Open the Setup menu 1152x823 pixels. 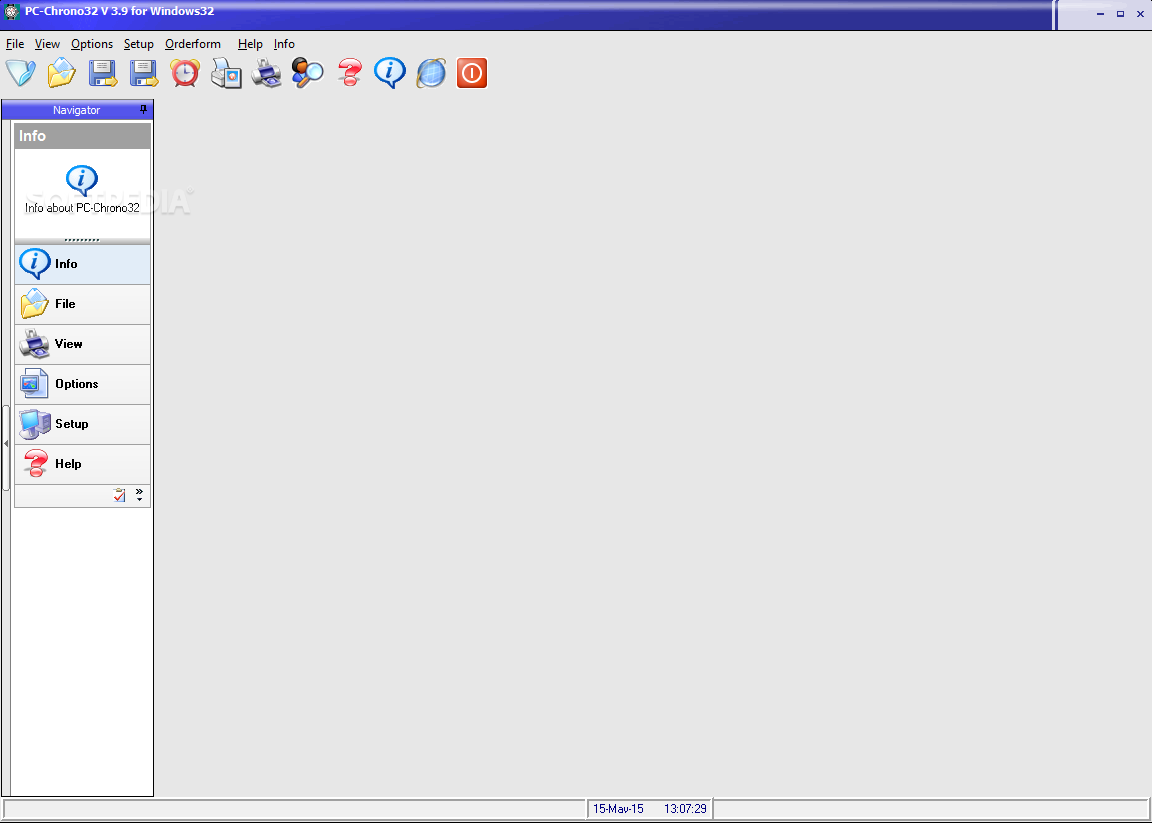pyautogui.click(x=138, y=44)
